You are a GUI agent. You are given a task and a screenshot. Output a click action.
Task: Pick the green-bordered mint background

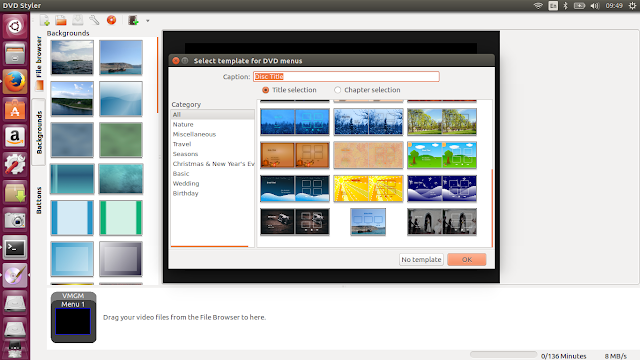coord(121,218)
